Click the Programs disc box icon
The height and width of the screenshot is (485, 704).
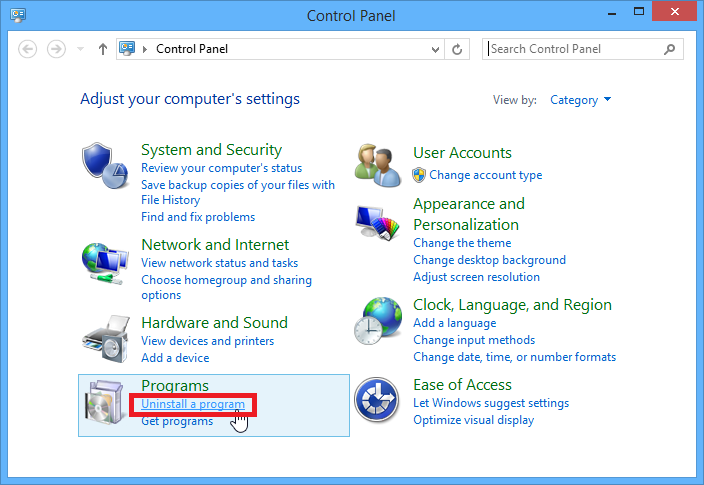point(105,402)
